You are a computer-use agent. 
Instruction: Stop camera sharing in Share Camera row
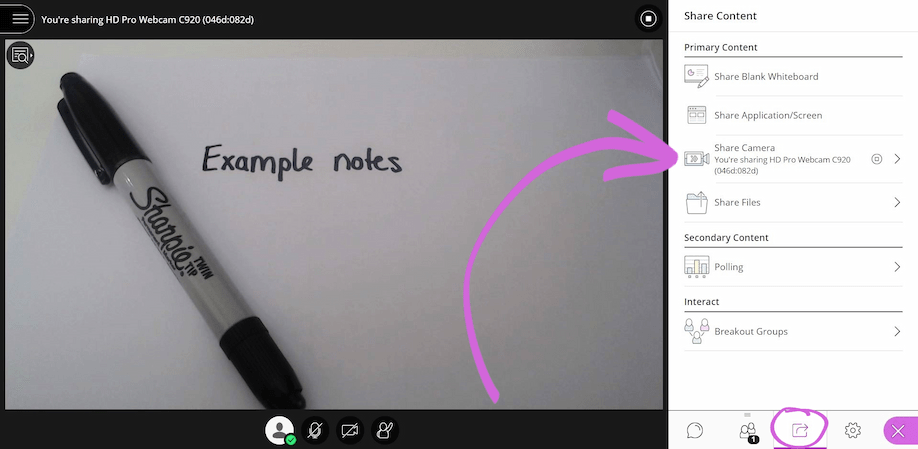pyautogui.click(x=876, y=159)
